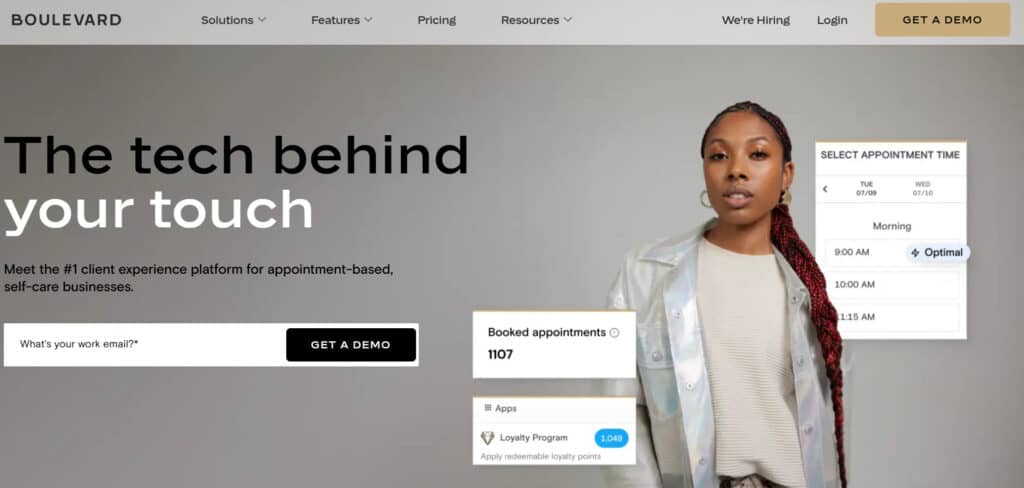
Task: Click the back arrow in appointment calendar
Action: (x=825, y=189)
